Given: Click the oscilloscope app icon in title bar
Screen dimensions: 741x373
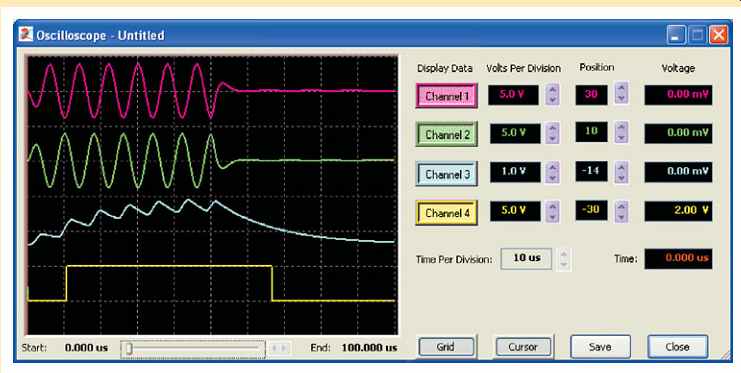Looking at the screenshot, I should point(26,35).
